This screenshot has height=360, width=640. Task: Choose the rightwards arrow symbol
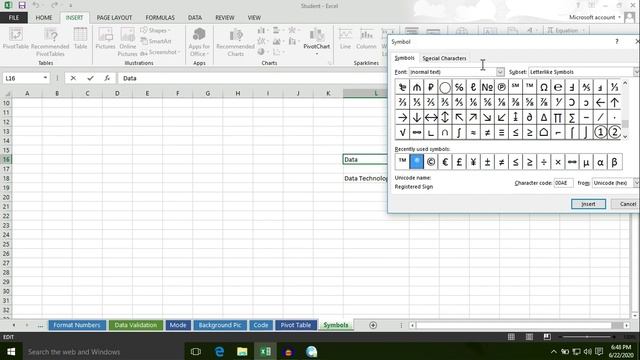402,118
